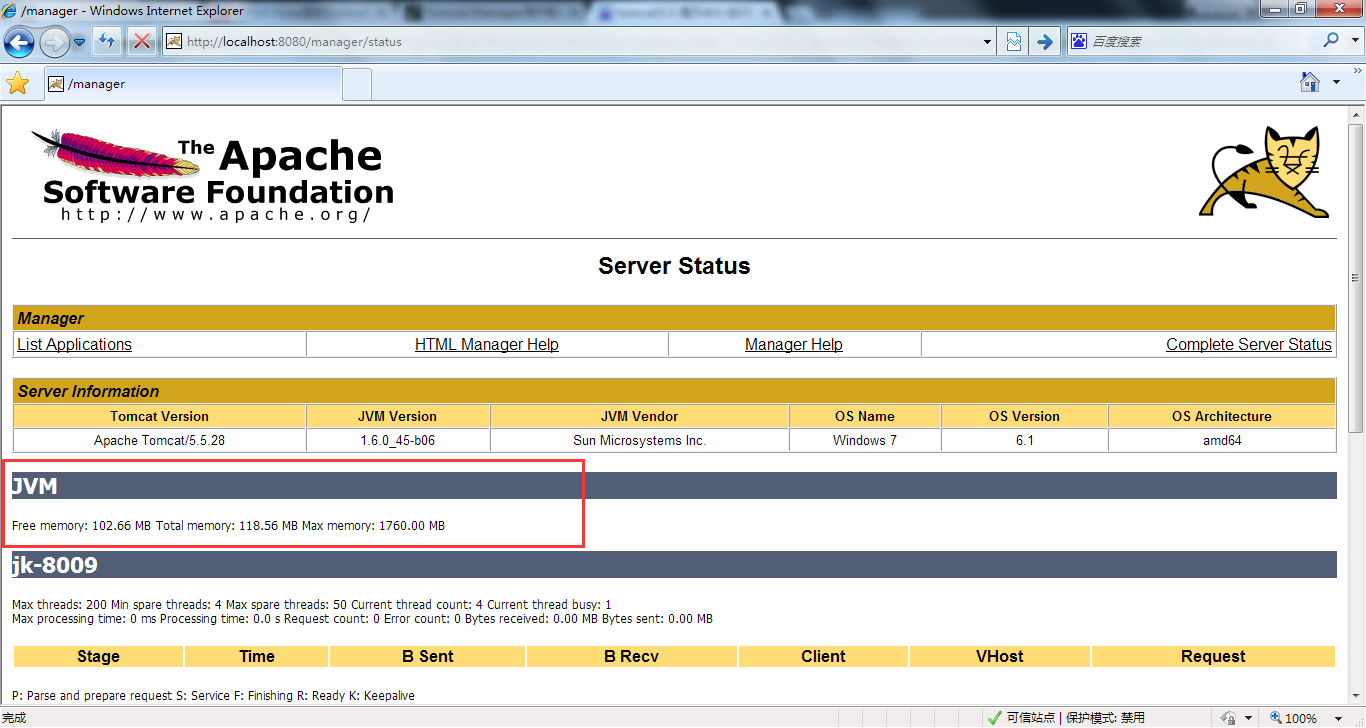Click the Apache Software Foundation logo
The height and width of the screenshot is (728, 1366).
(213, 176)
